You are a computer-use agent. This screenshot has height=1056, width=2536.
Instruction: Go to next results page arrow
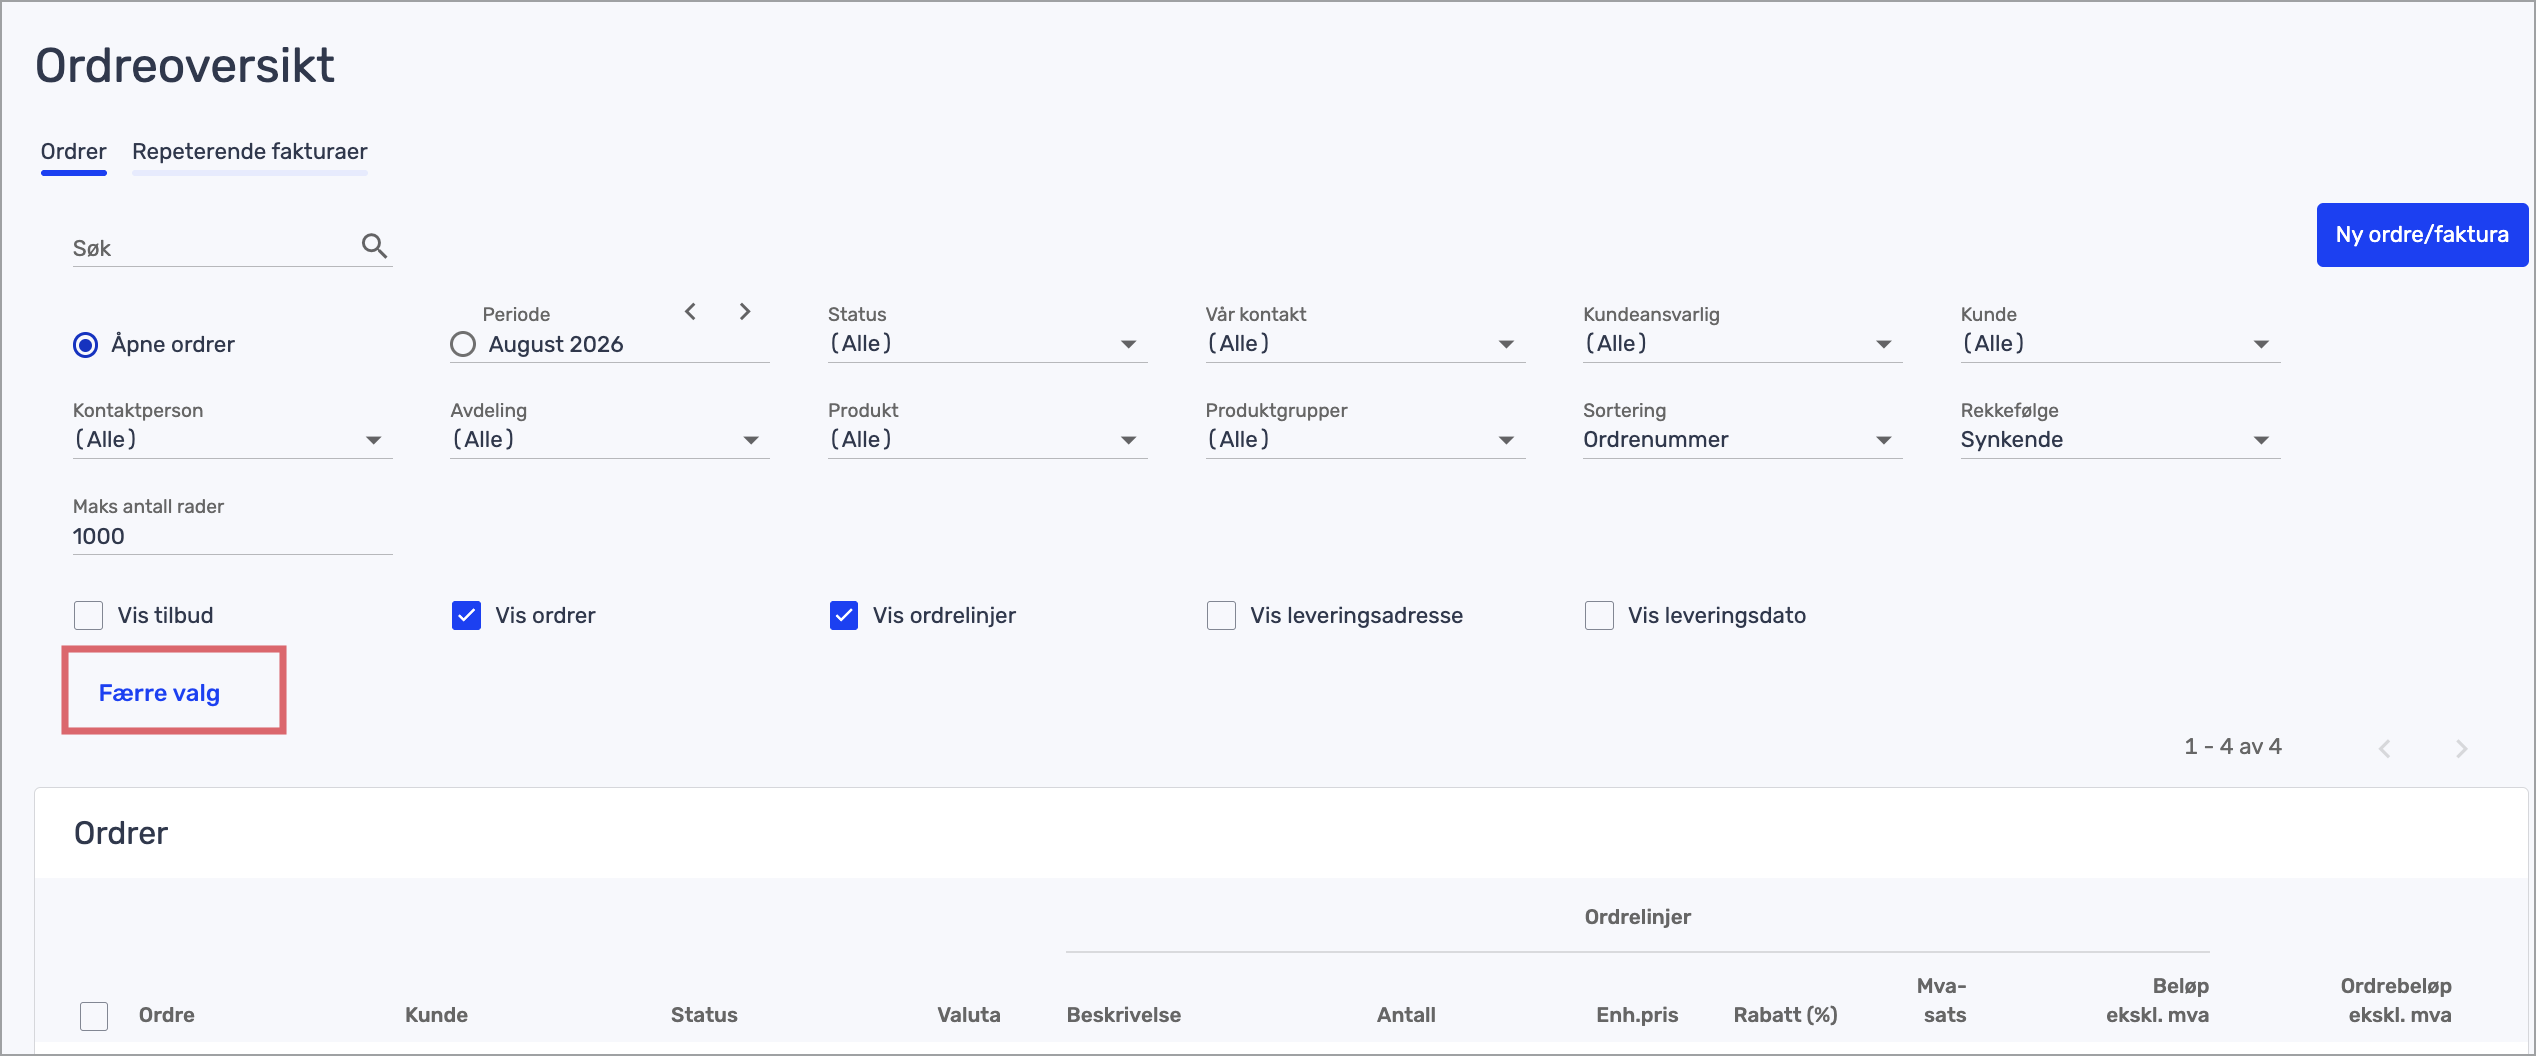pos(2462,748)
